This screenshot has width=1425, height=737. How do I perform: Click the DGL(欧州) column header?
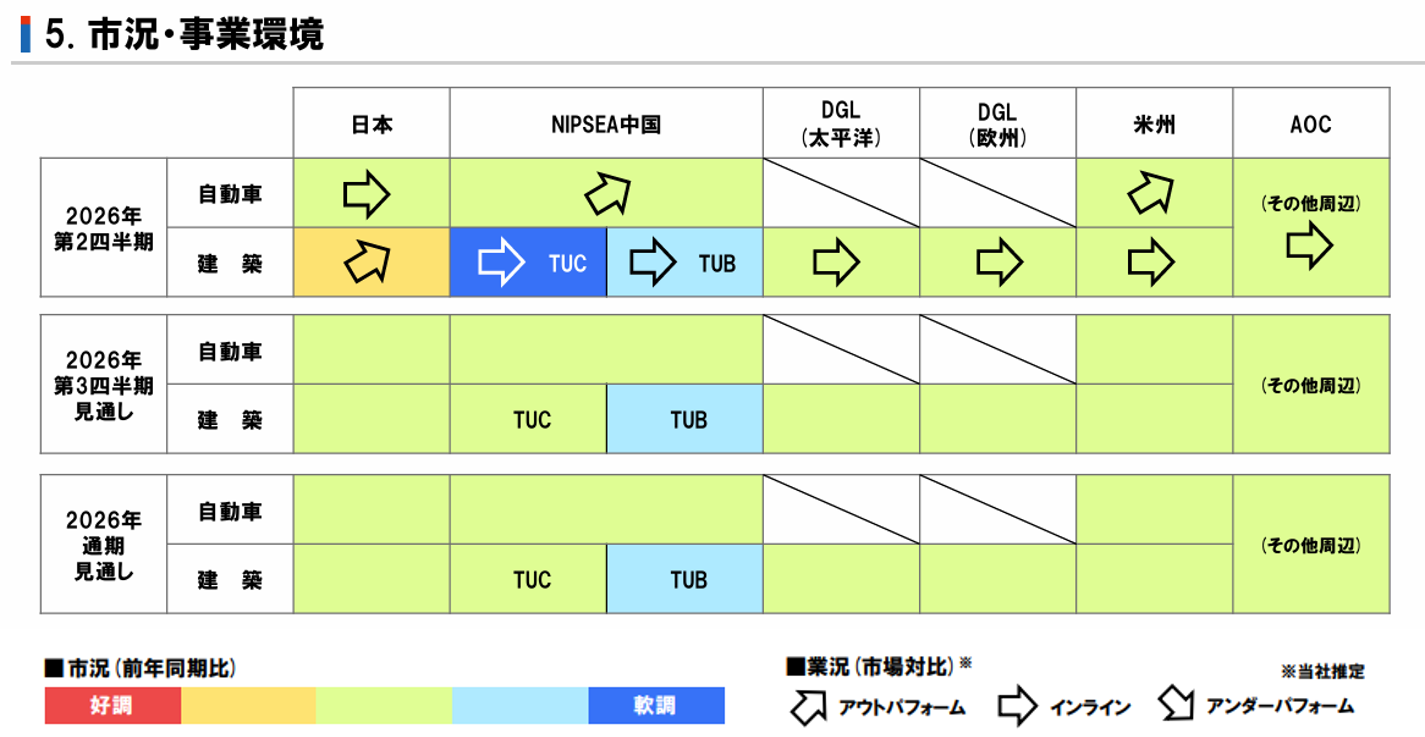(x=998, y=123)
